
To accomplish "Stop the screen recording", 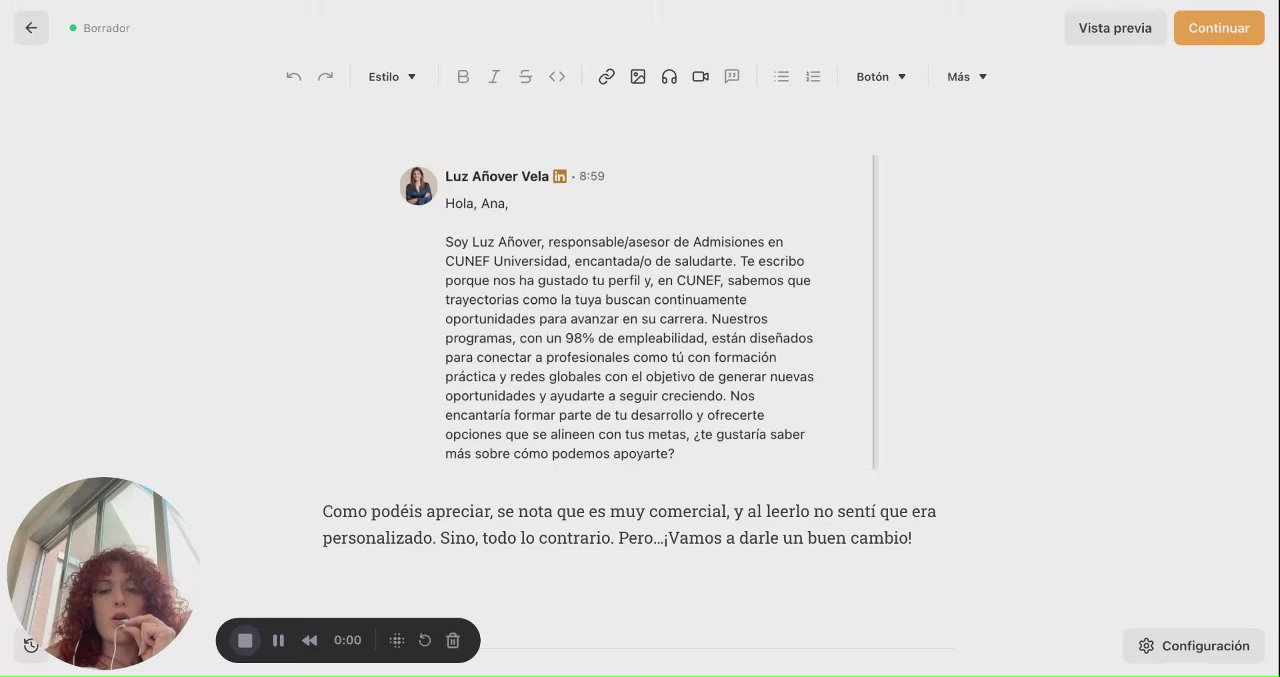I will tap(245, 640).
